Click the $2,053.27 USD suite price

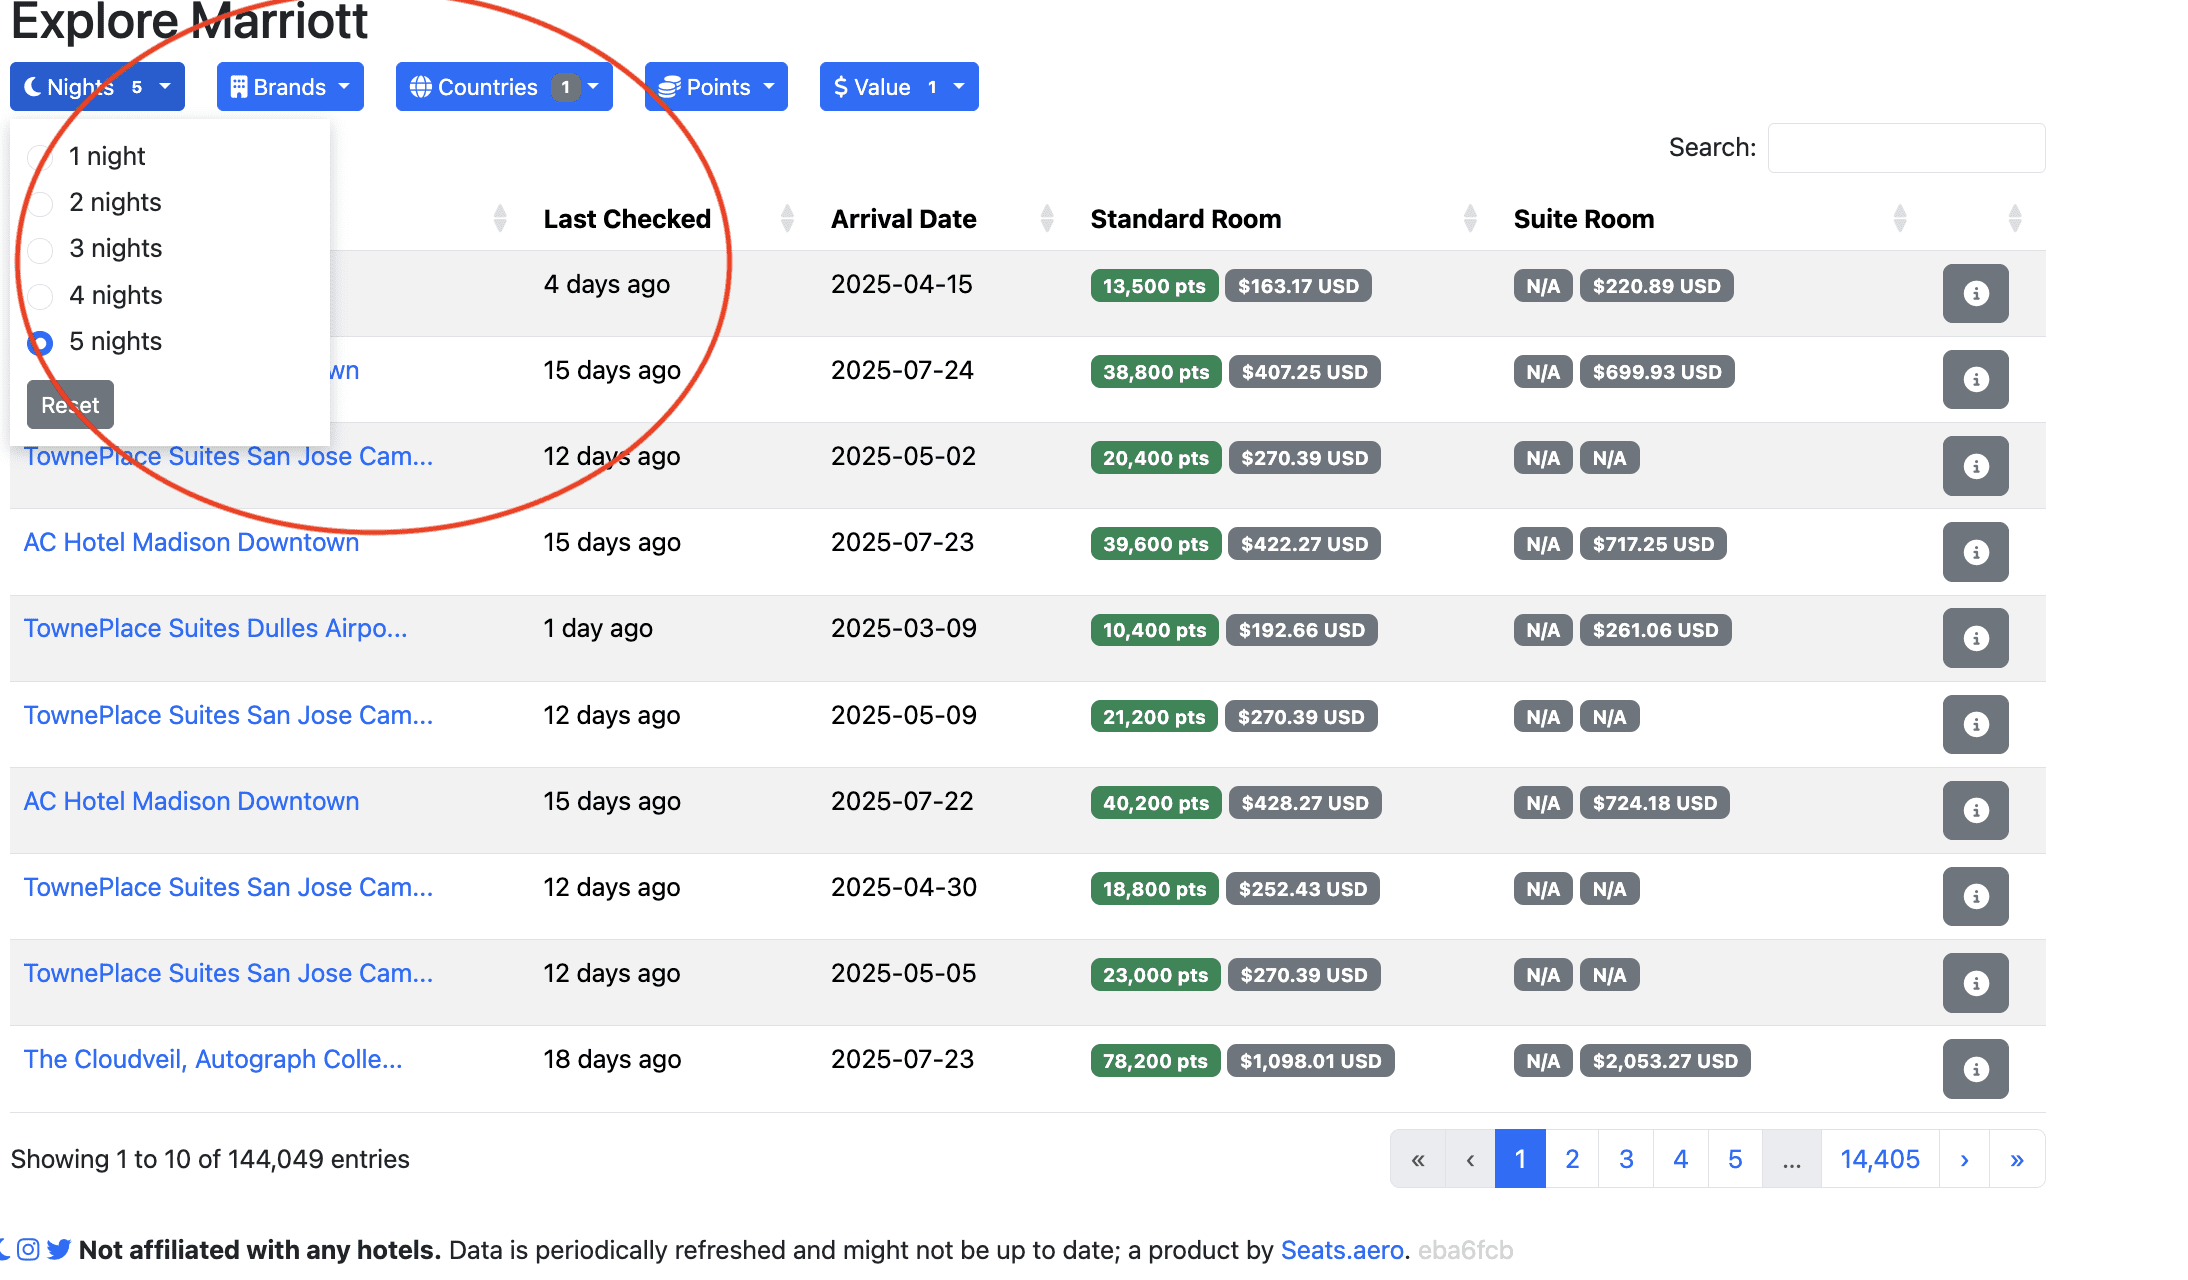[x=1665, y=1061]
